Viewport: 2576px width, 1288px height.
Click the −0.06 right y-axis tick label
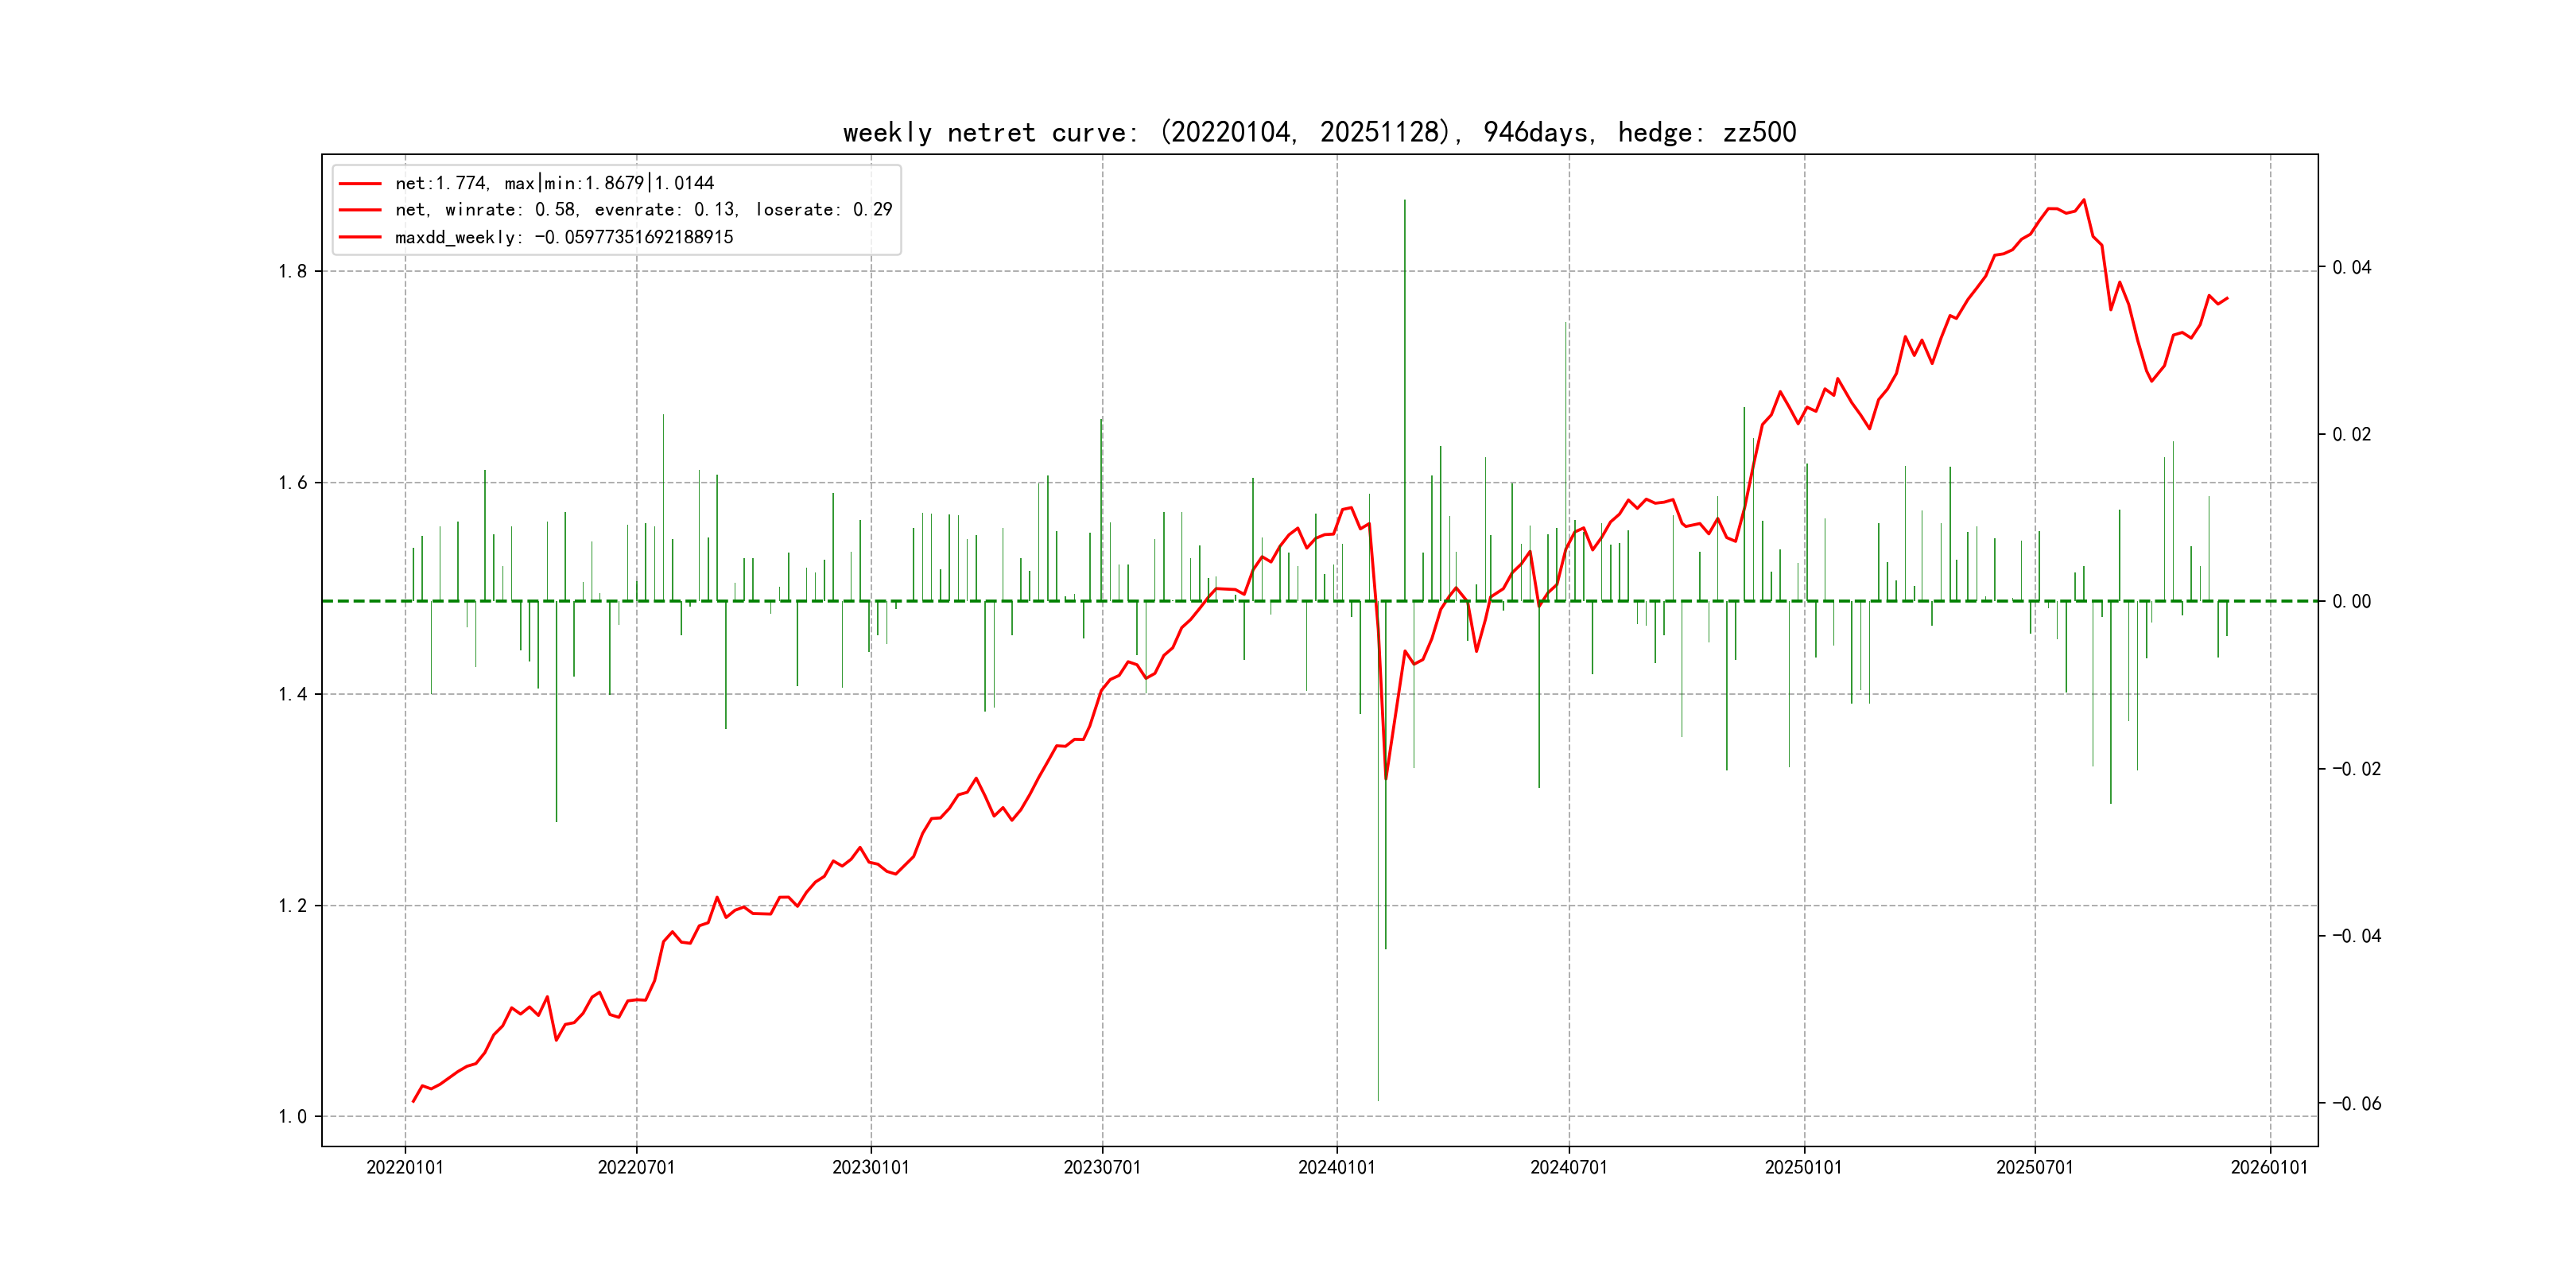coord(2356,1104)
